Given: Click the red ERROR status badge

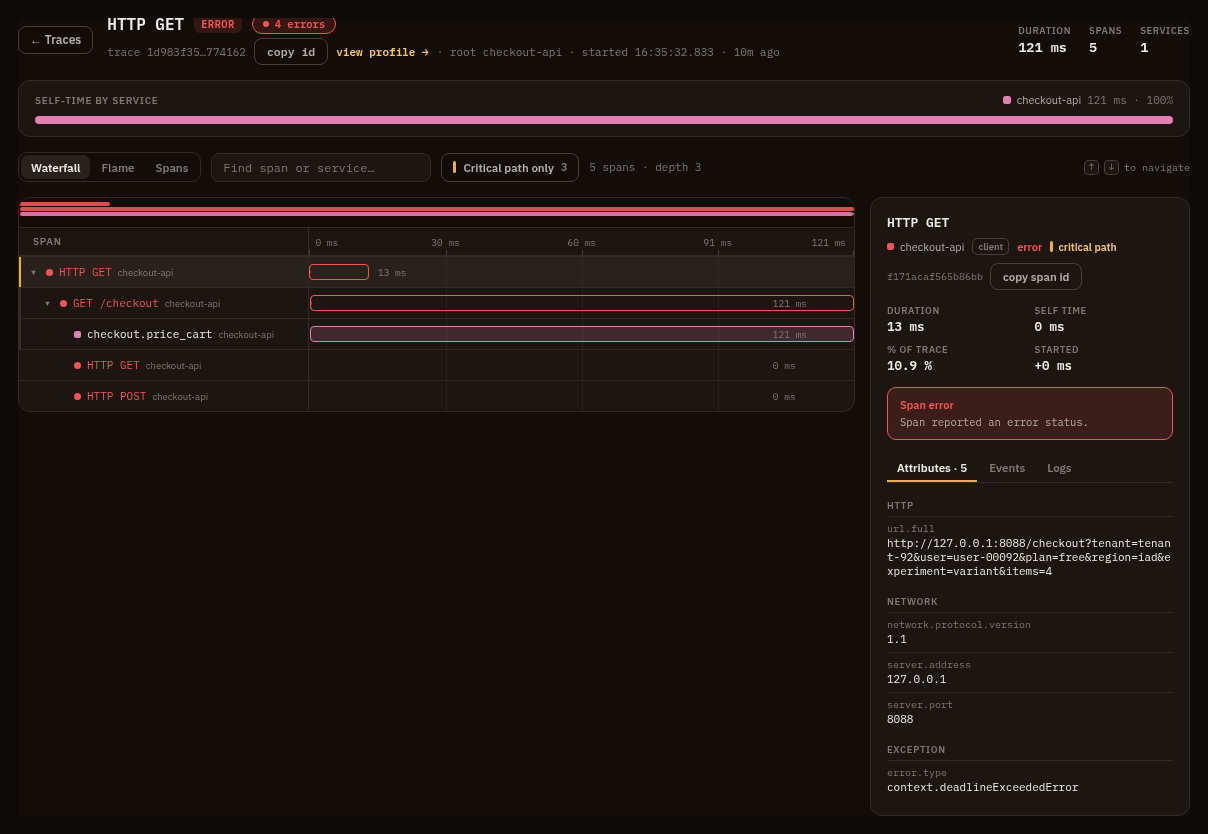Looking at the screenshot, I should tap(218, 25).
